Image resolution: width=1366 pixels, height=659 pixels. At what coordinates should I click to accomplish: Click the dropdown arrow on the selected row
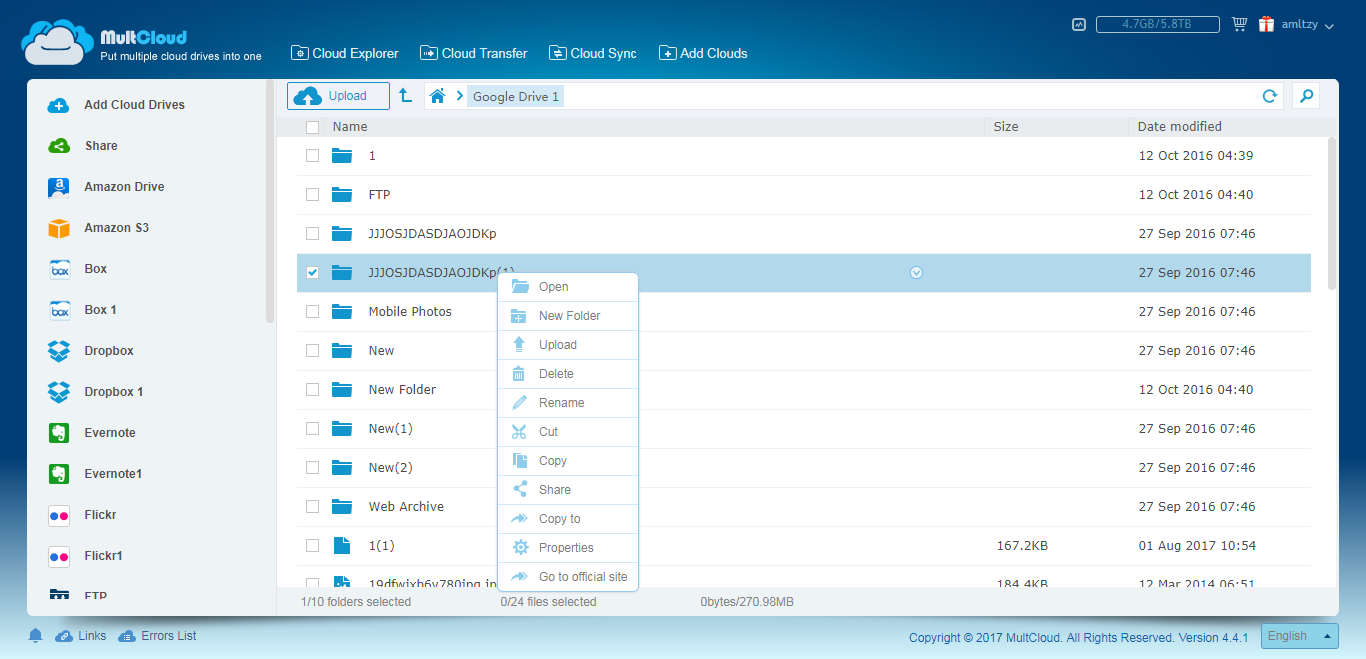917,273
